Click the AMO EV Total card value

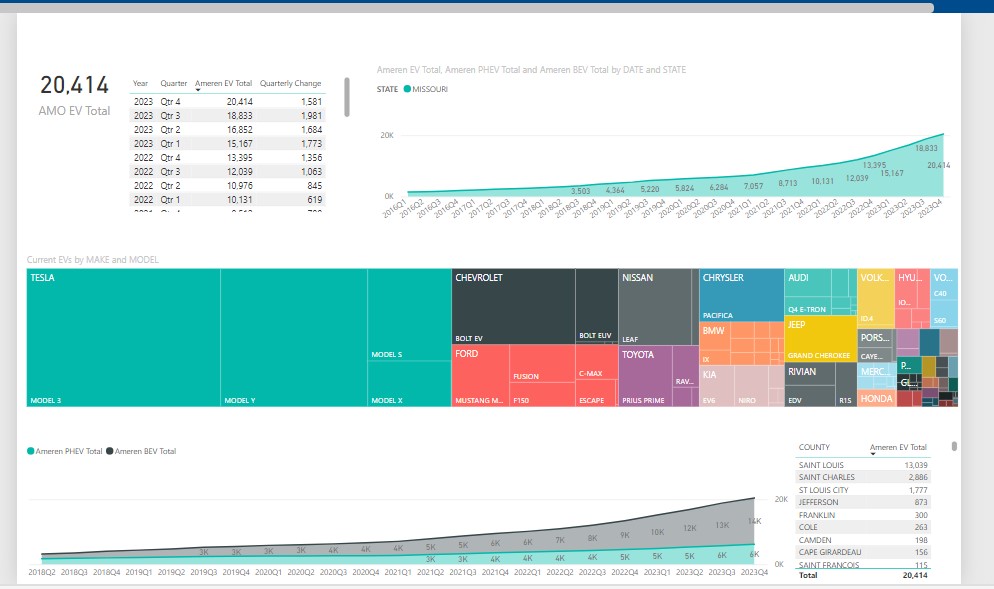tap(75, 87)
